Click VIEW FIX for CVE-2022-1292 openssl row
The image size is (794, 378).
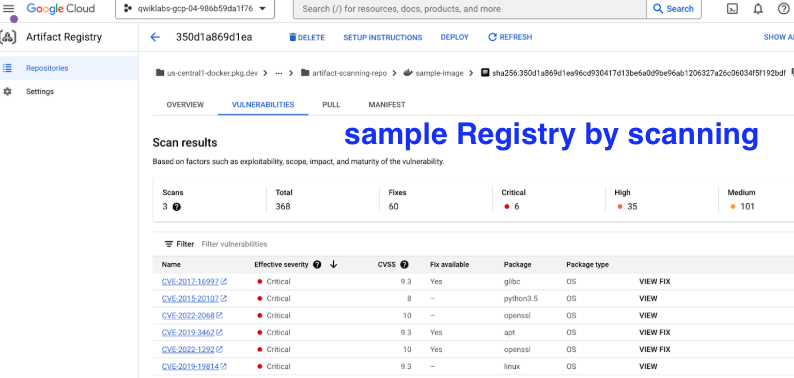tap(655, 349)
